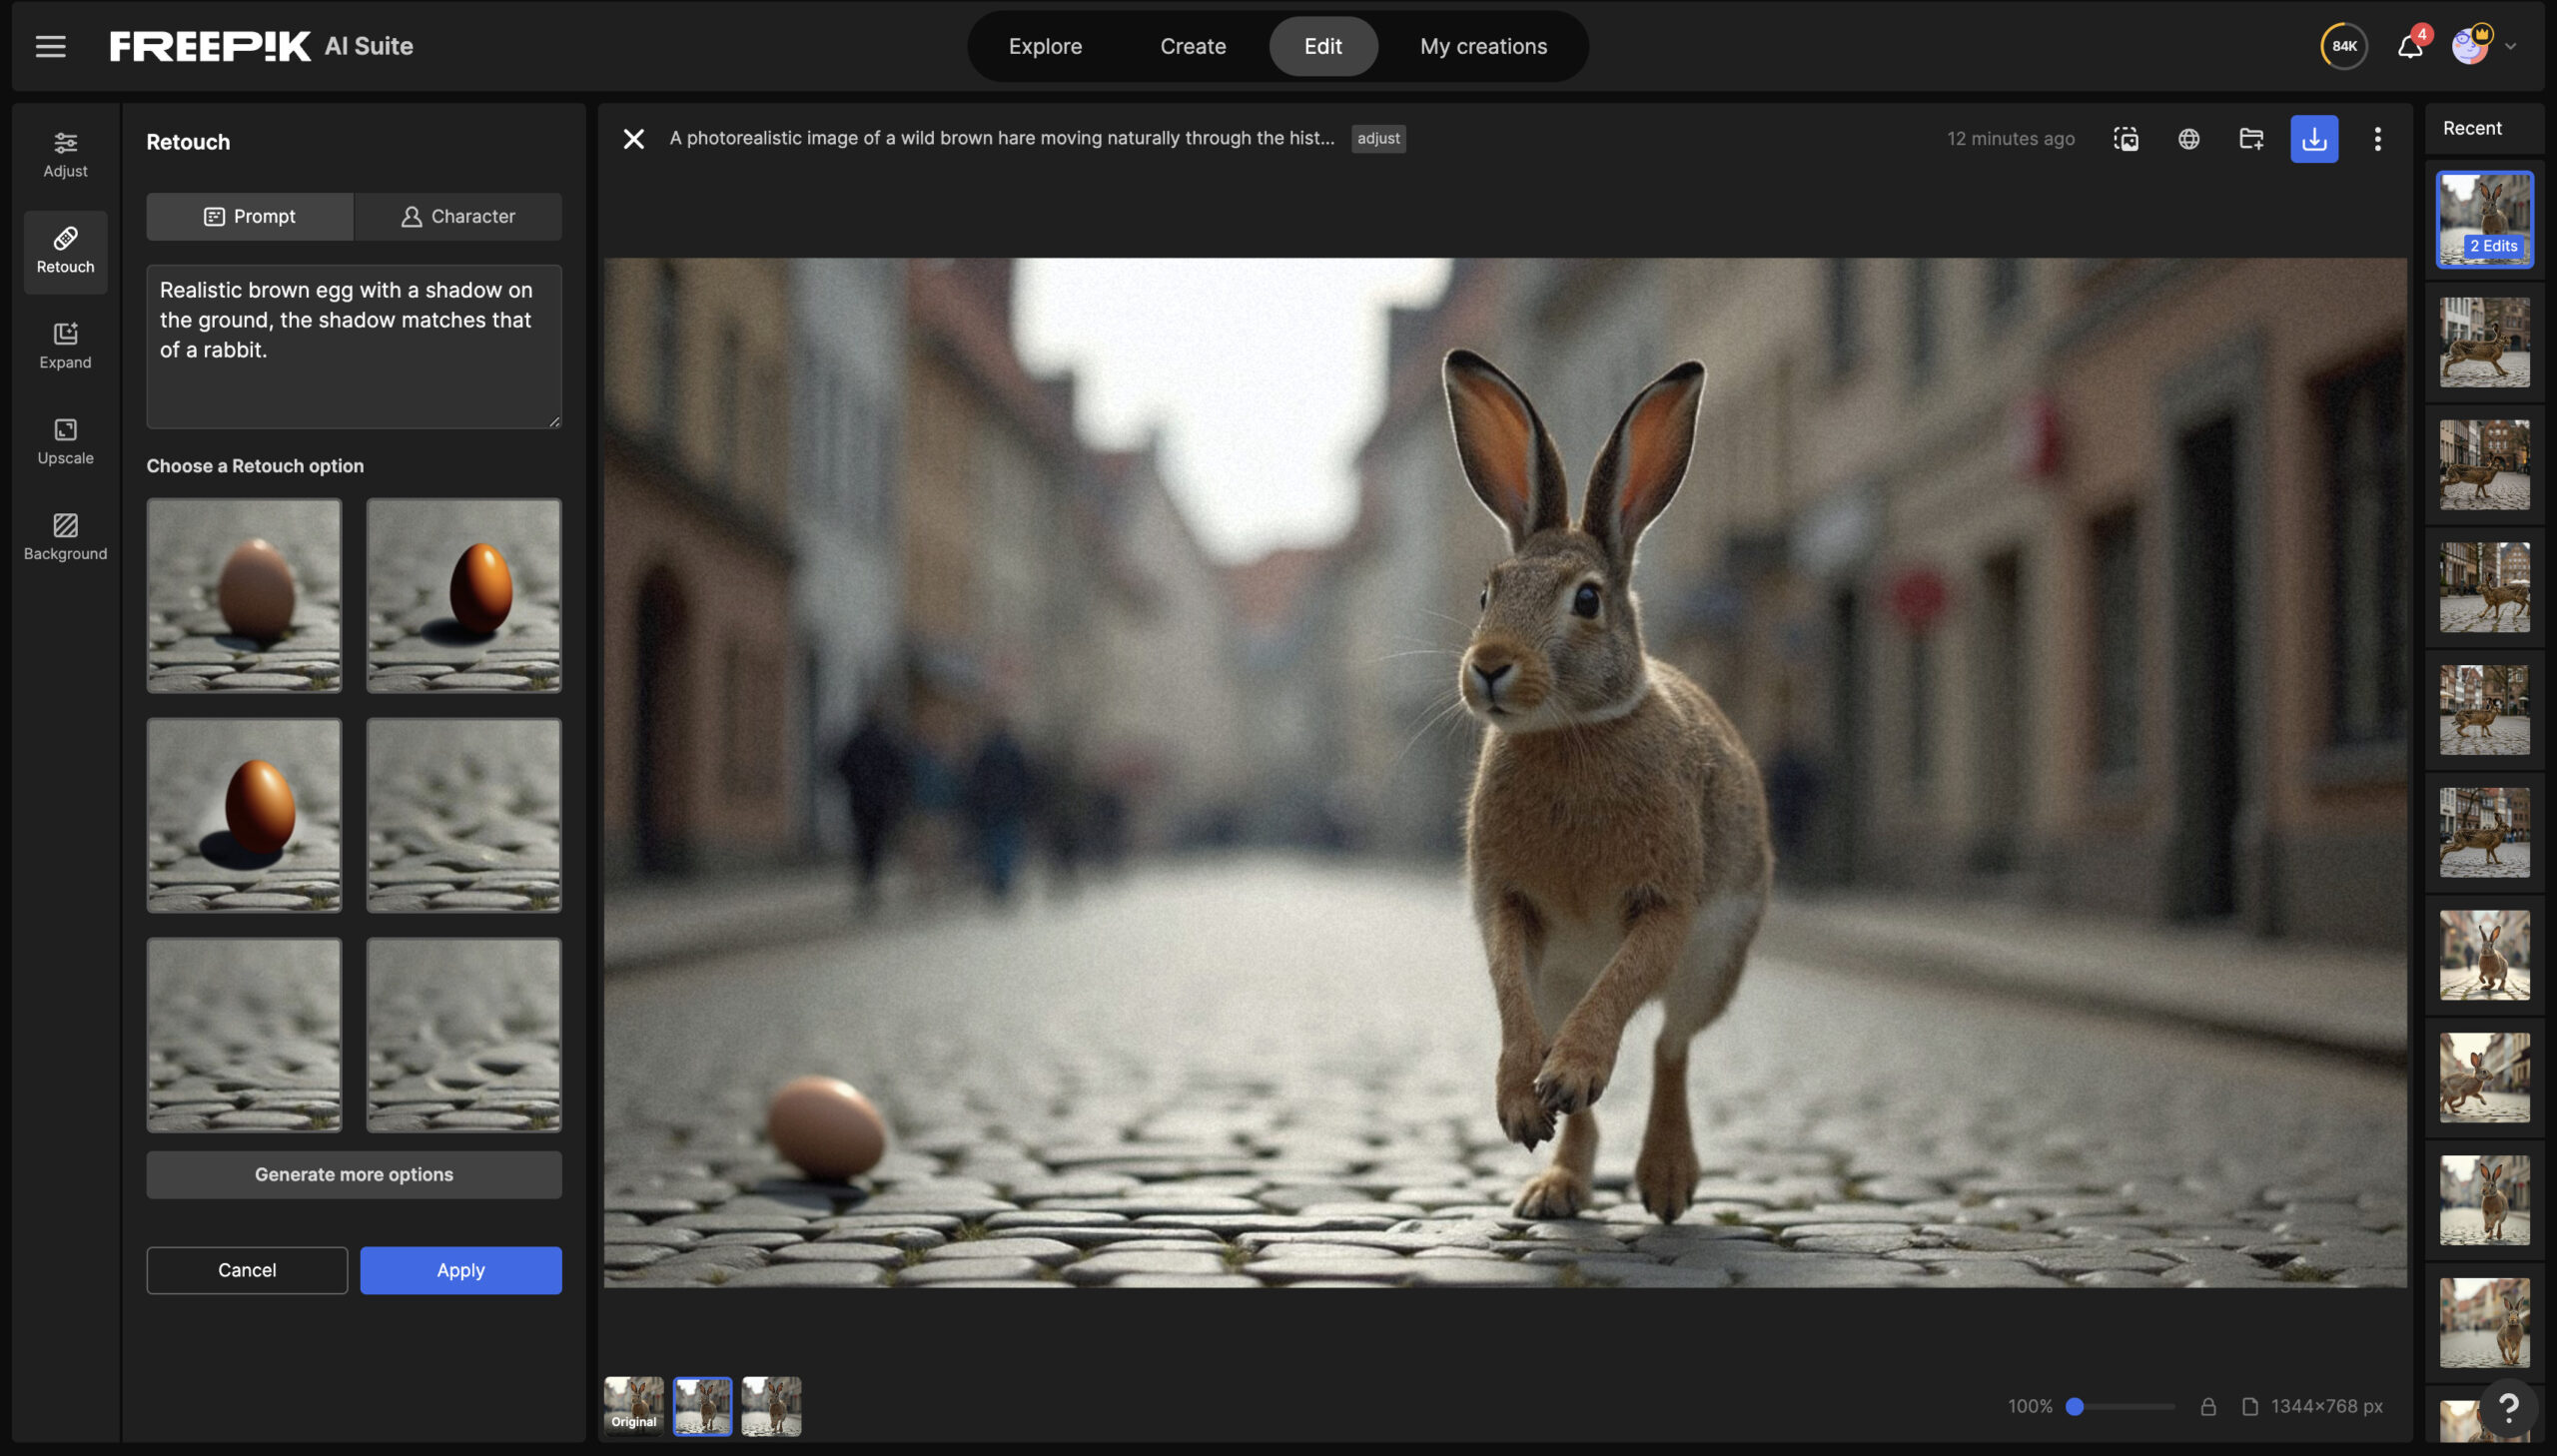Toggle the aspect ratio lock icon

click(x=2208, y=1406)
